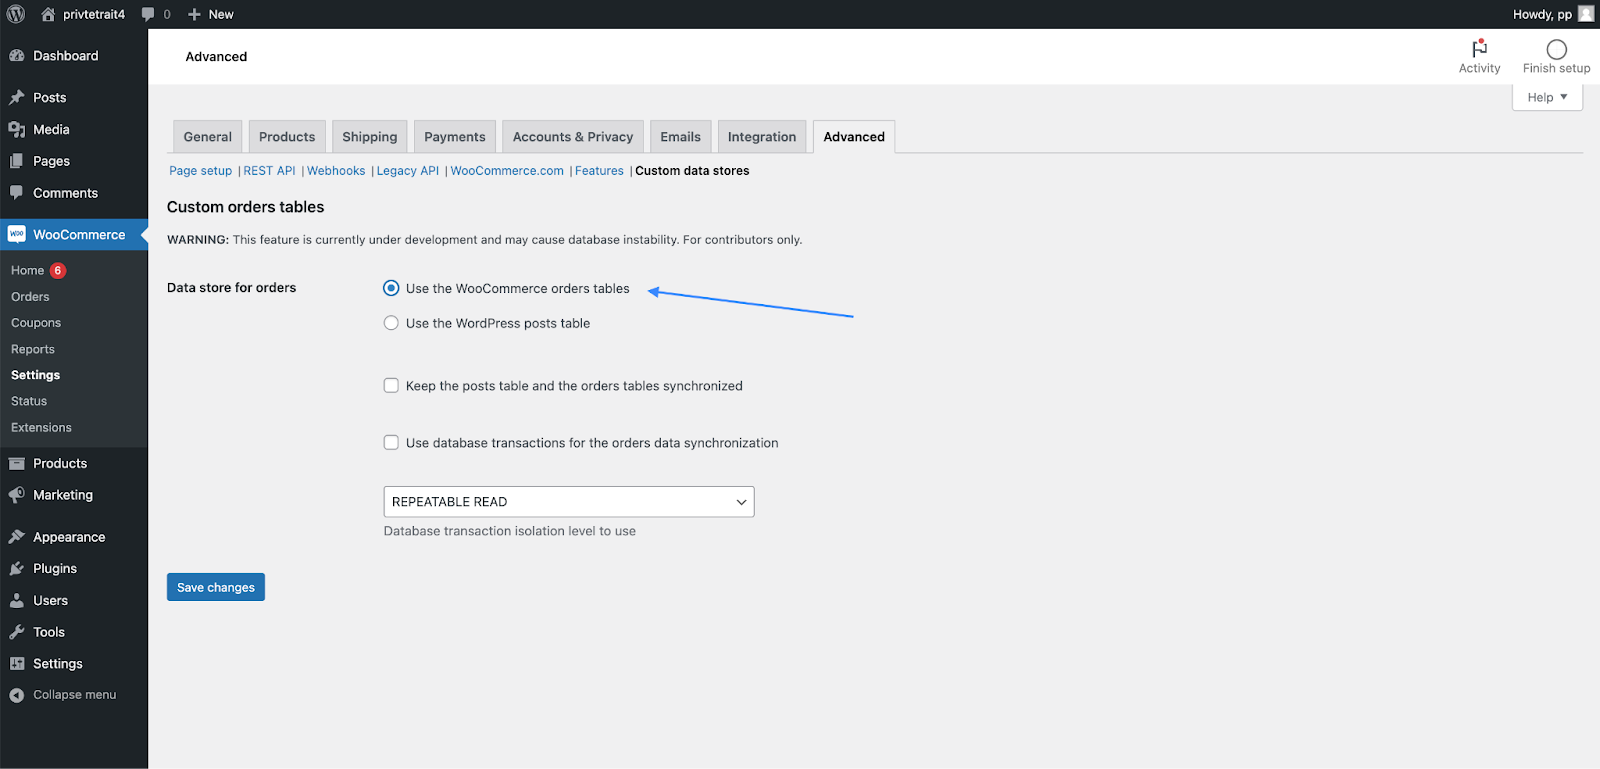Click the Products archive icon in sidebar

[17, 463]
